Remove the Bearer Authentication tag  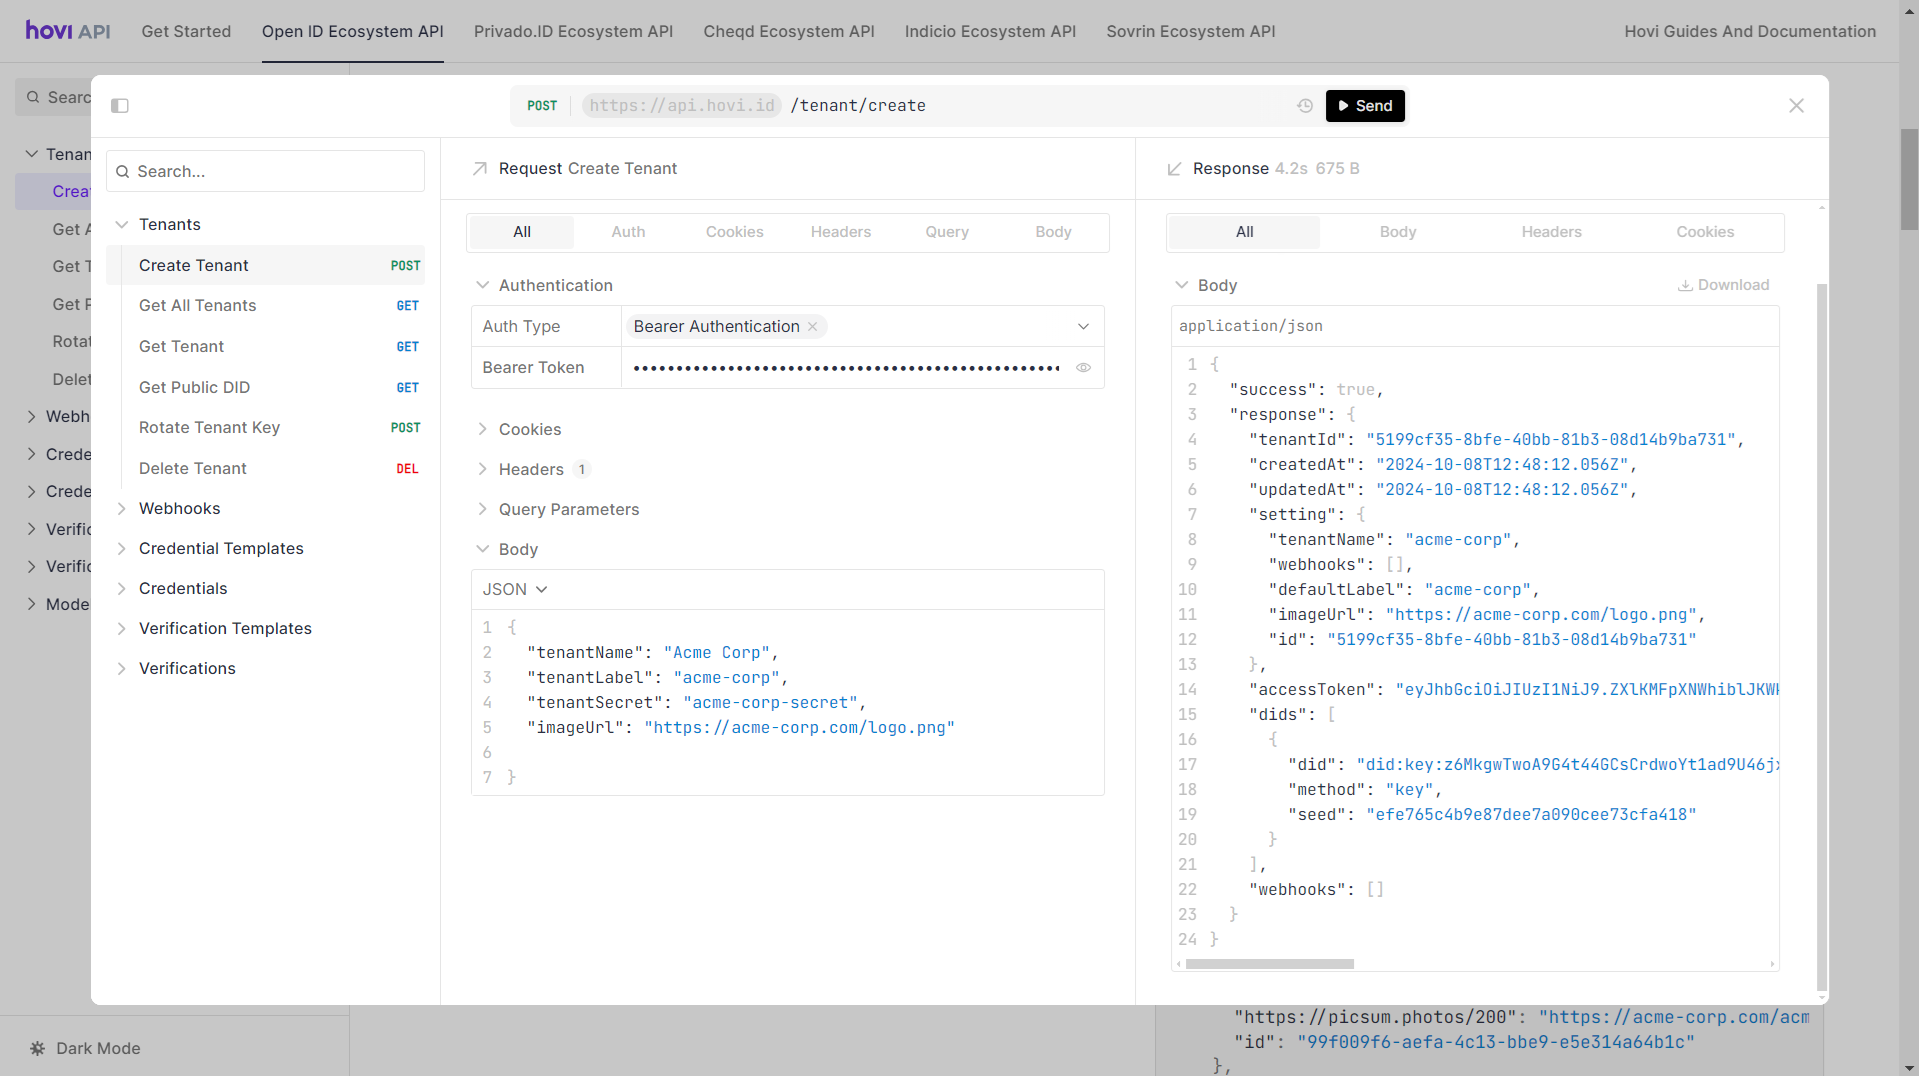click(813, 327)
